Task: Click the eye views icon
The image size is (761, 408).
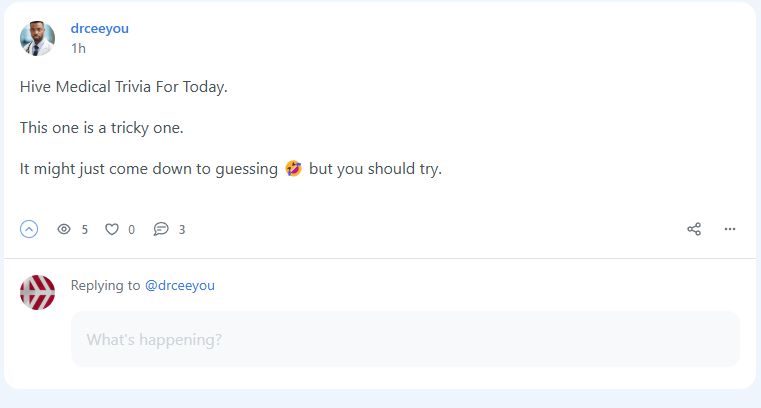Action: tap(64, 229)
